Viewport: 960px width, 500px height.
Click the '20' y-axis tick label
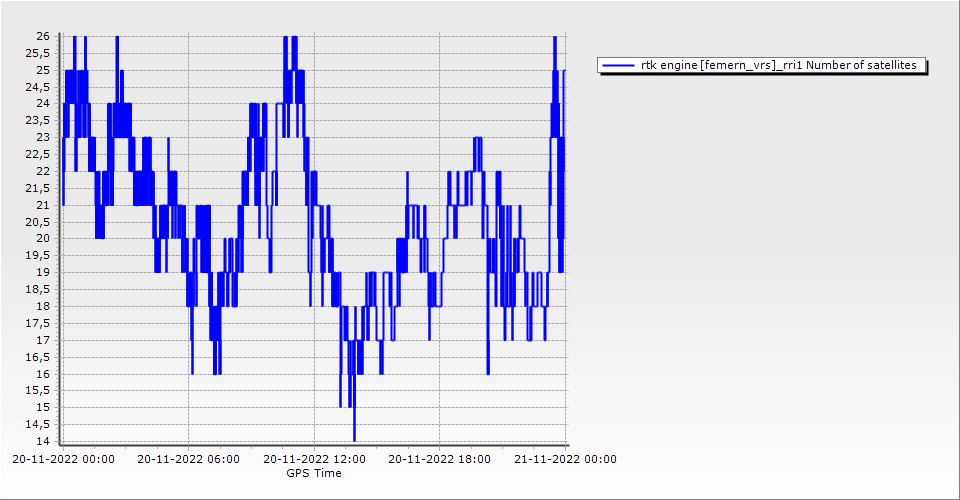point(43,239)
